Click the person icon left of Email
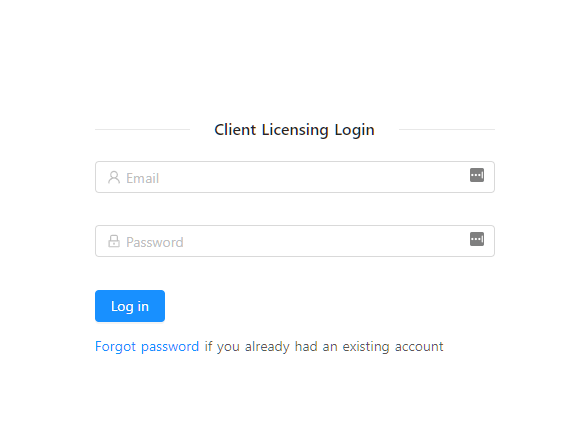The height and width of the screenshot is (440, 577). coord(114,177)
